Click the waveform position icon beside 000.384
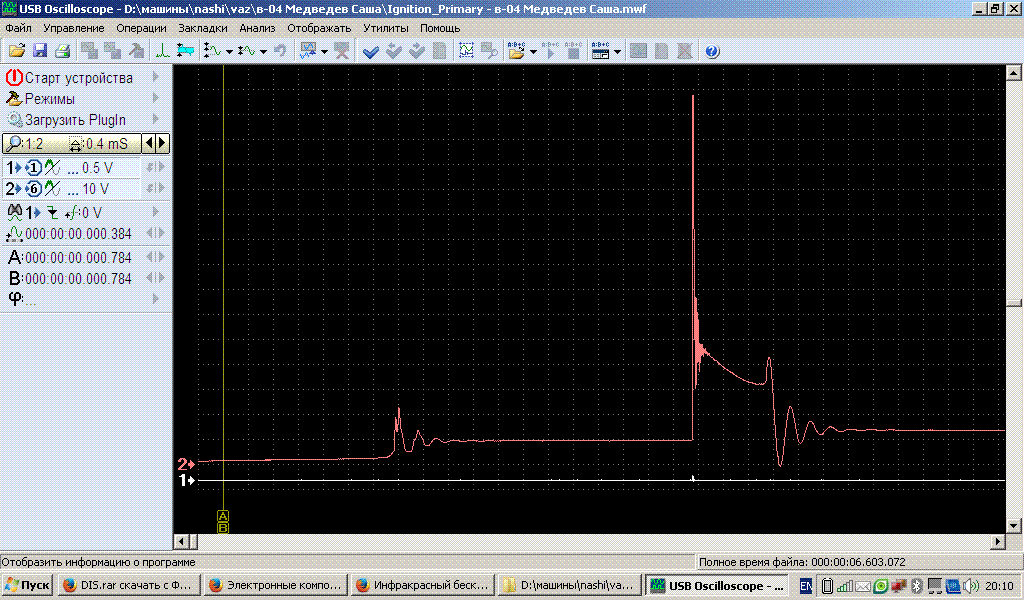This screenshot has height=600, width=1024. (x=14, y=234)
